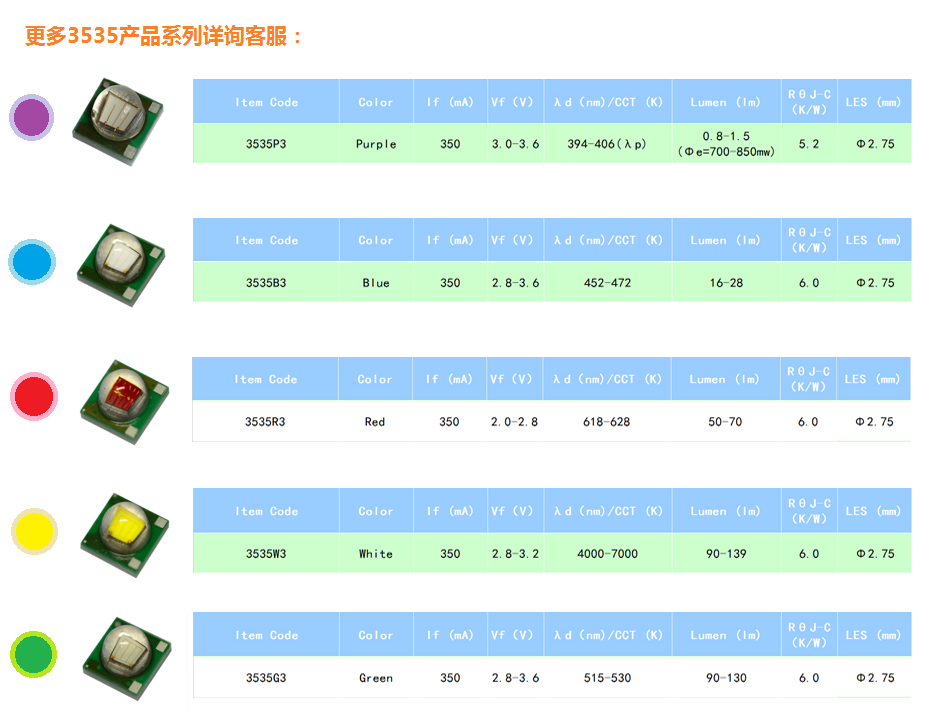Click 350 current value in Purple row
The image size is (947, 728).
click(450, 144)
